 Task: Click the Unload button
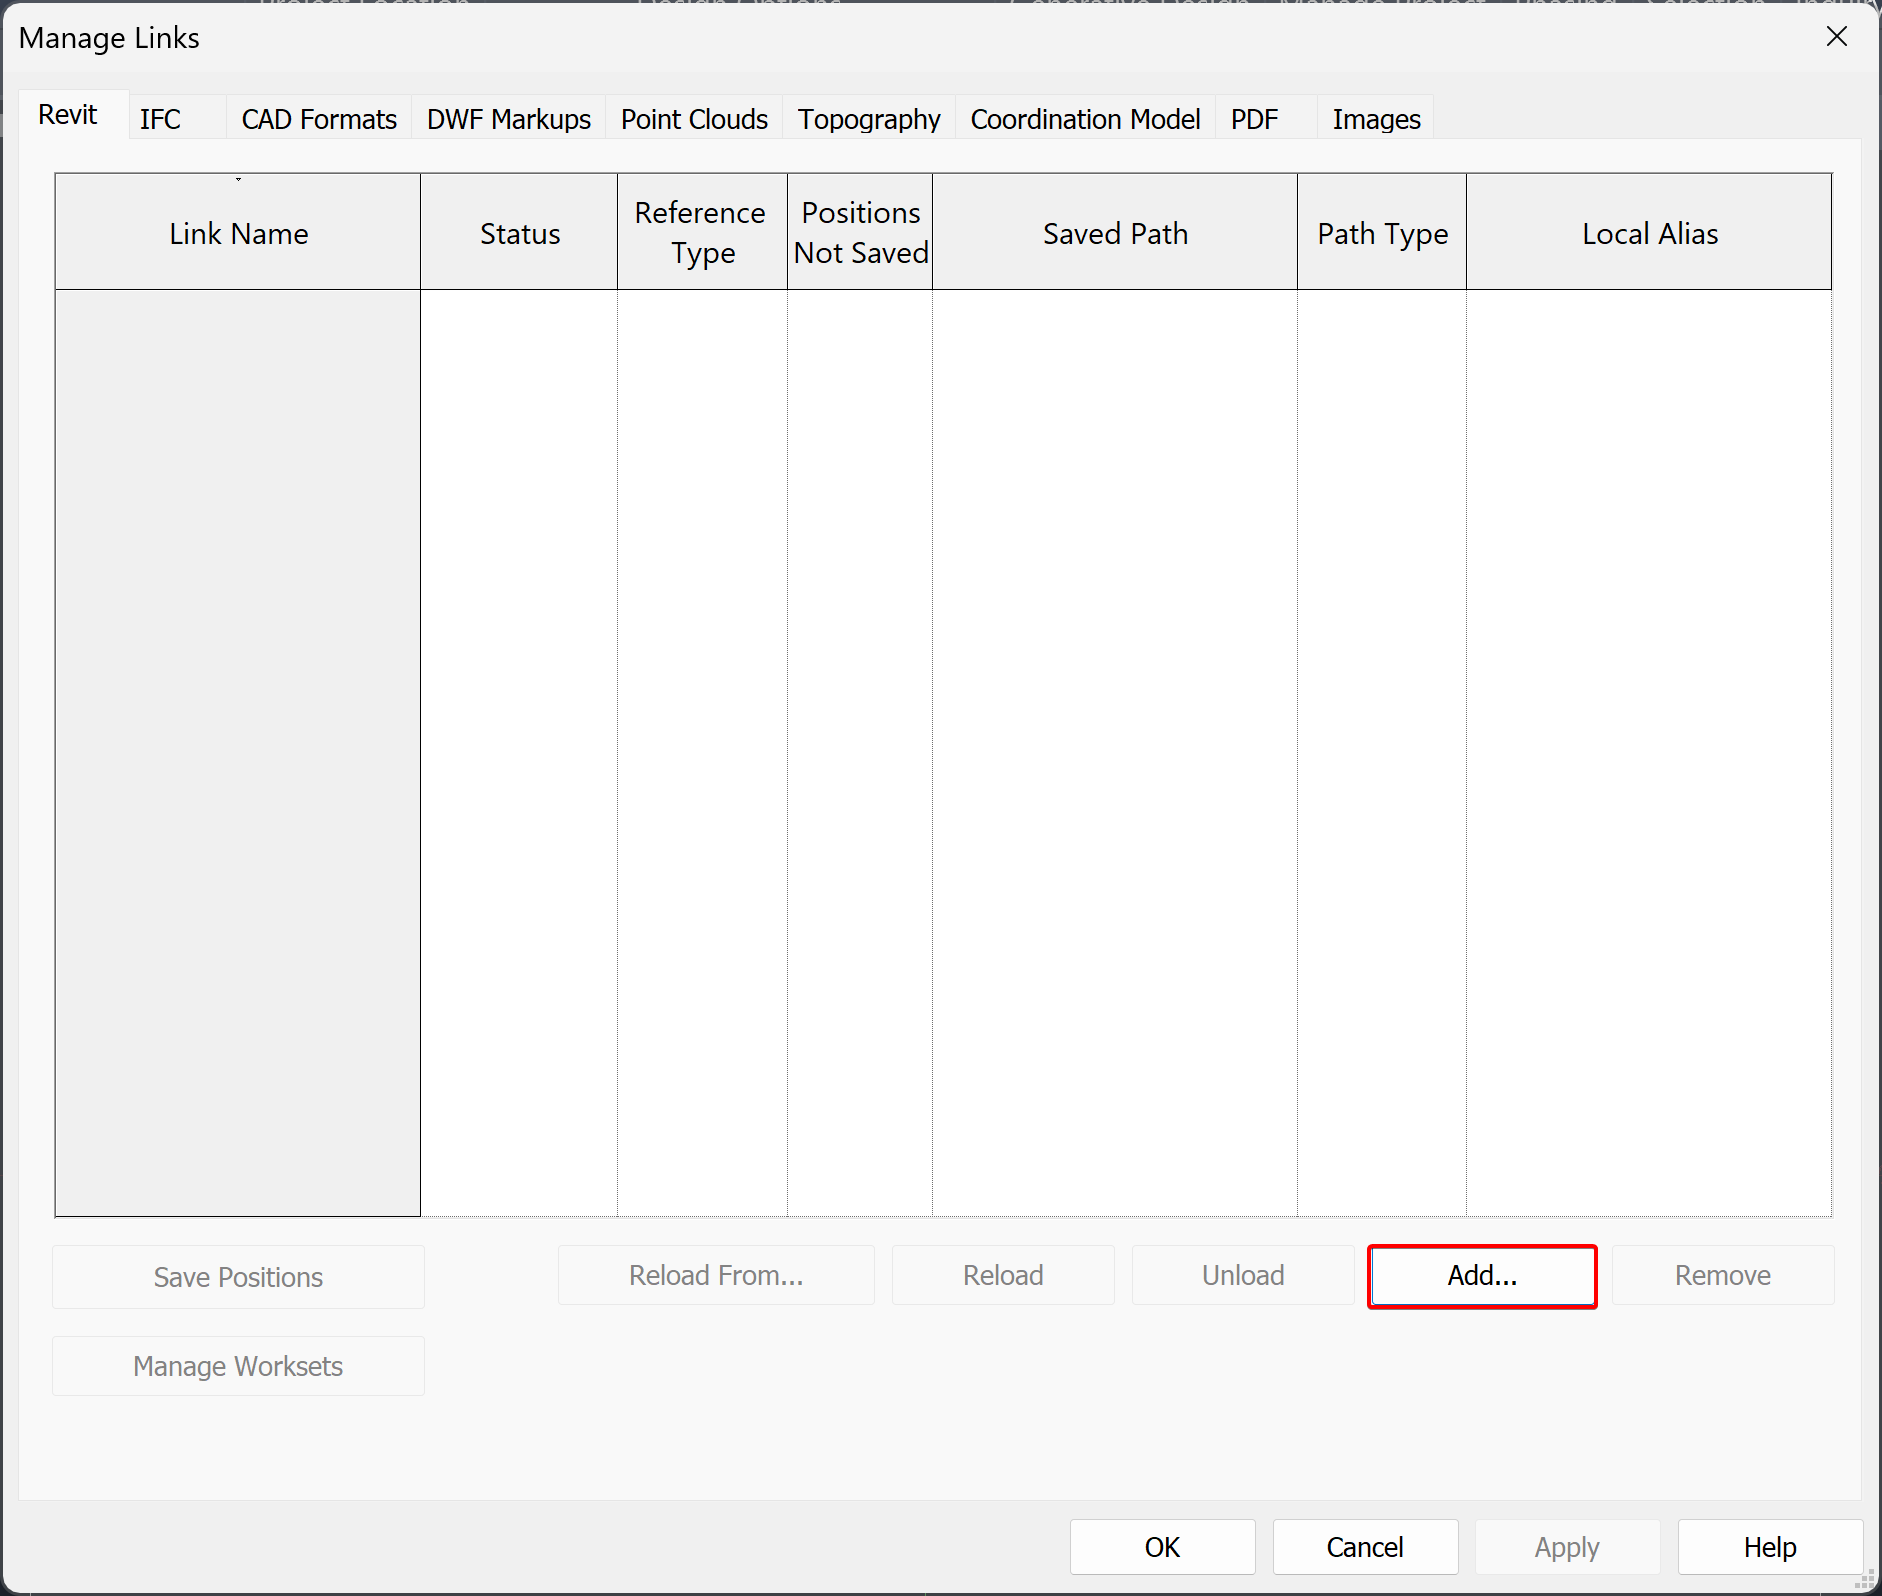[1242, 1275]
